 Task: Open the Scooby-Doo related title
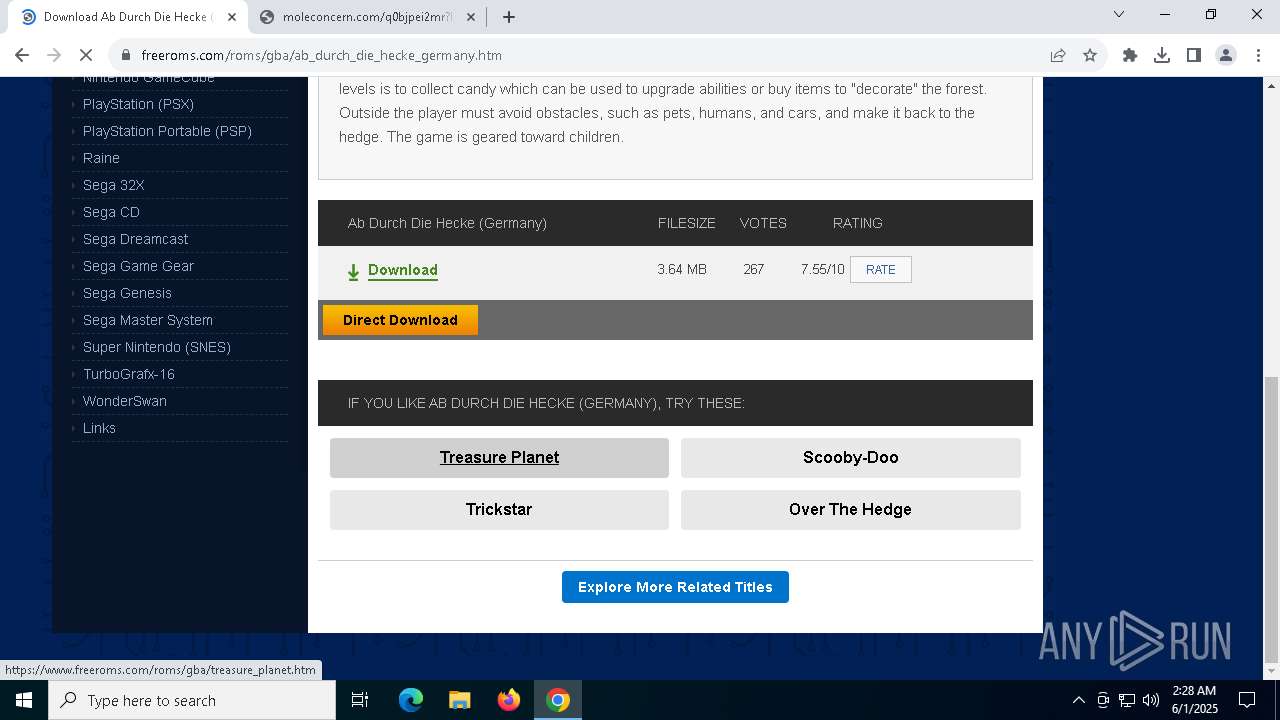(851, 458)
